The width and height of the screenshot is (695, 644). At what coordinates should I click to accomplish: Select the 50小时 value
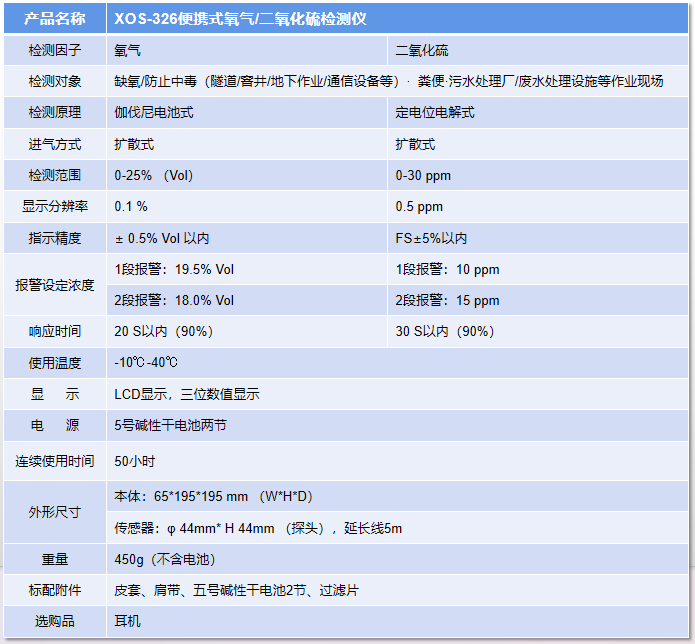(135, 461)
